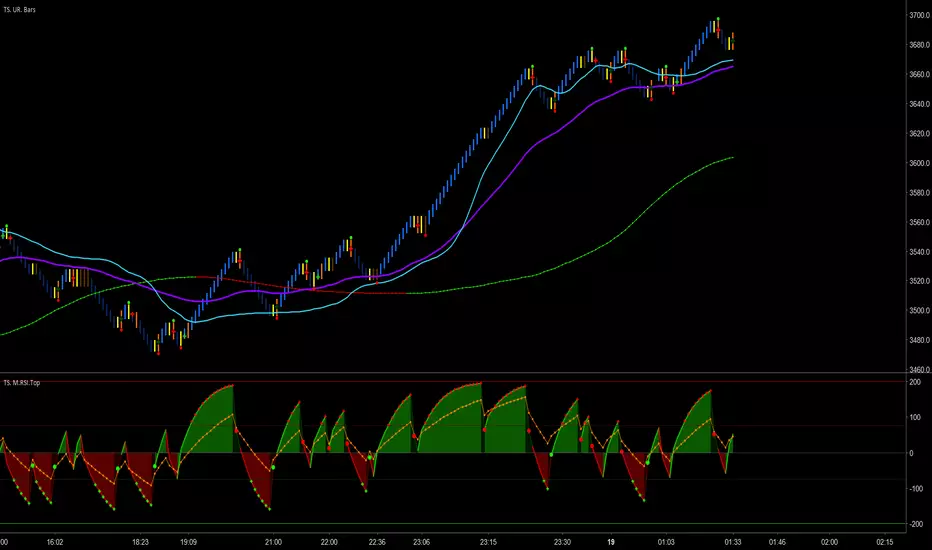
Task: Click the 22:36 time axis label
Action: [376, 541]
